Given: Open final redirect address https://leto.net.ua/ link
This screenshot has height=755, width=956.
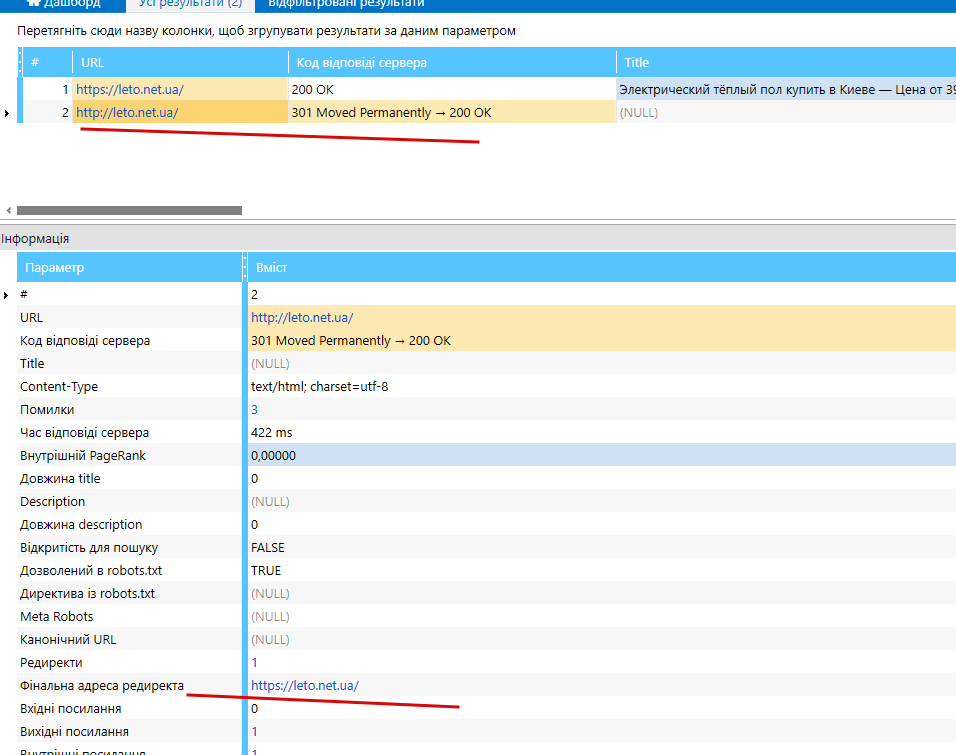Looking at the screenshot, I should [305, 685].
